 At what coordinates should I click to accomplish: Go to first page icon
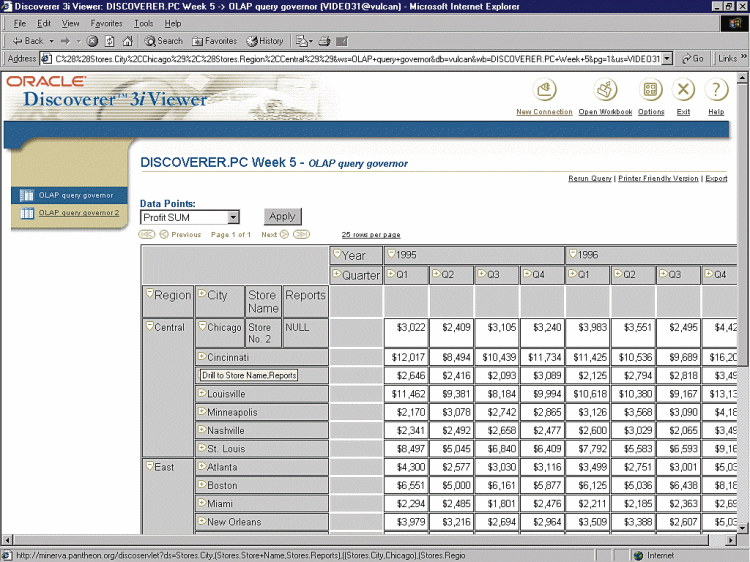(146, 234)
